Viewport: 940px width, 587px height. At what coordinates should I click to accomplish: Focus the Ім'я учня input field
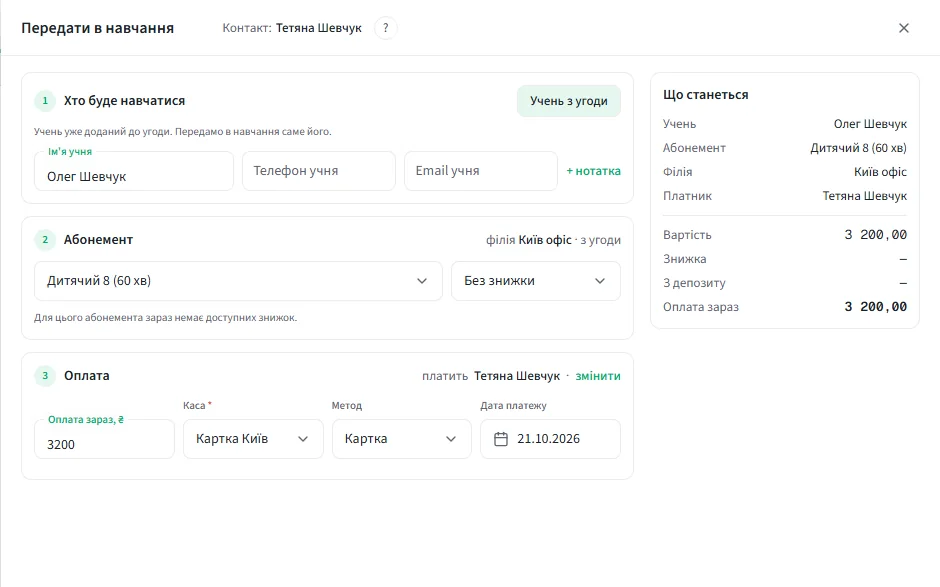pos(134,171)
